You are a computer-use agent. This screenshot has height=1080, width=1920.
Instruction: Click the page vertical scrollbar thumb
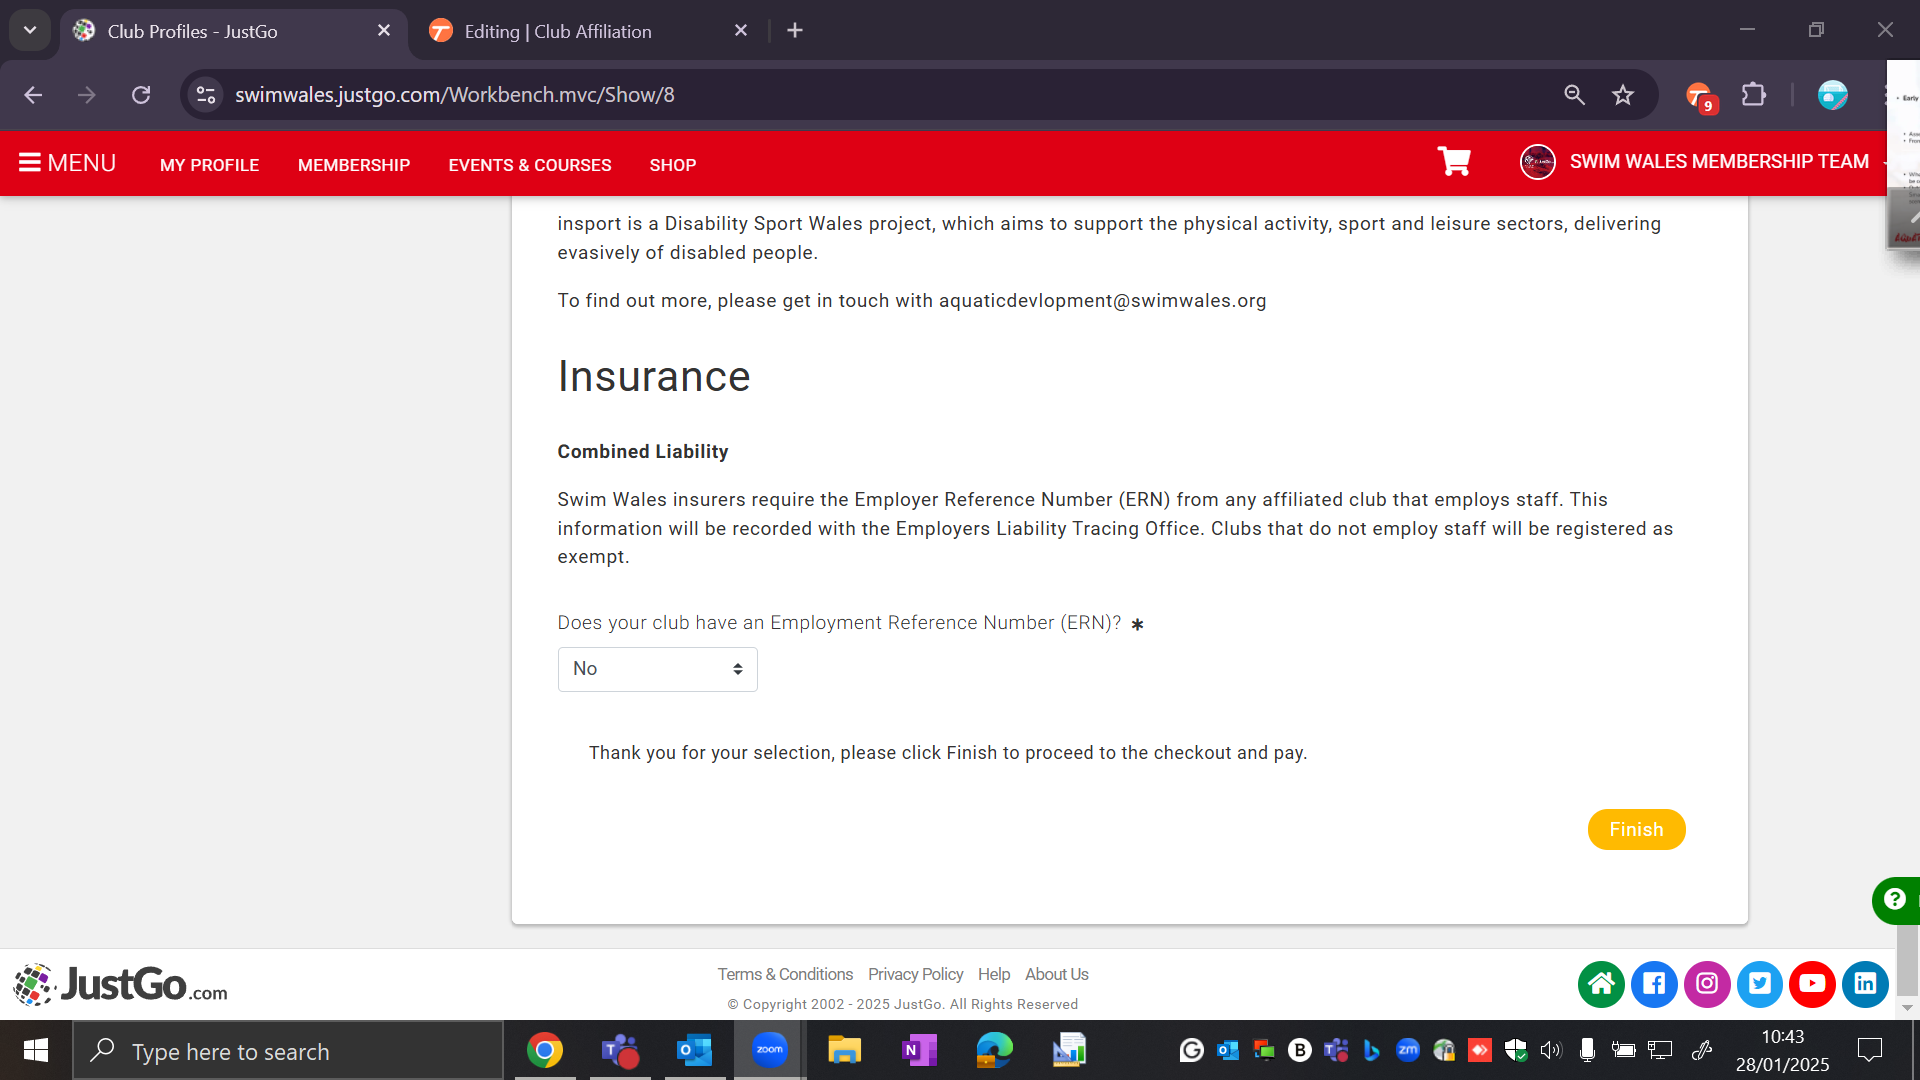click(x=1907, y=962)
